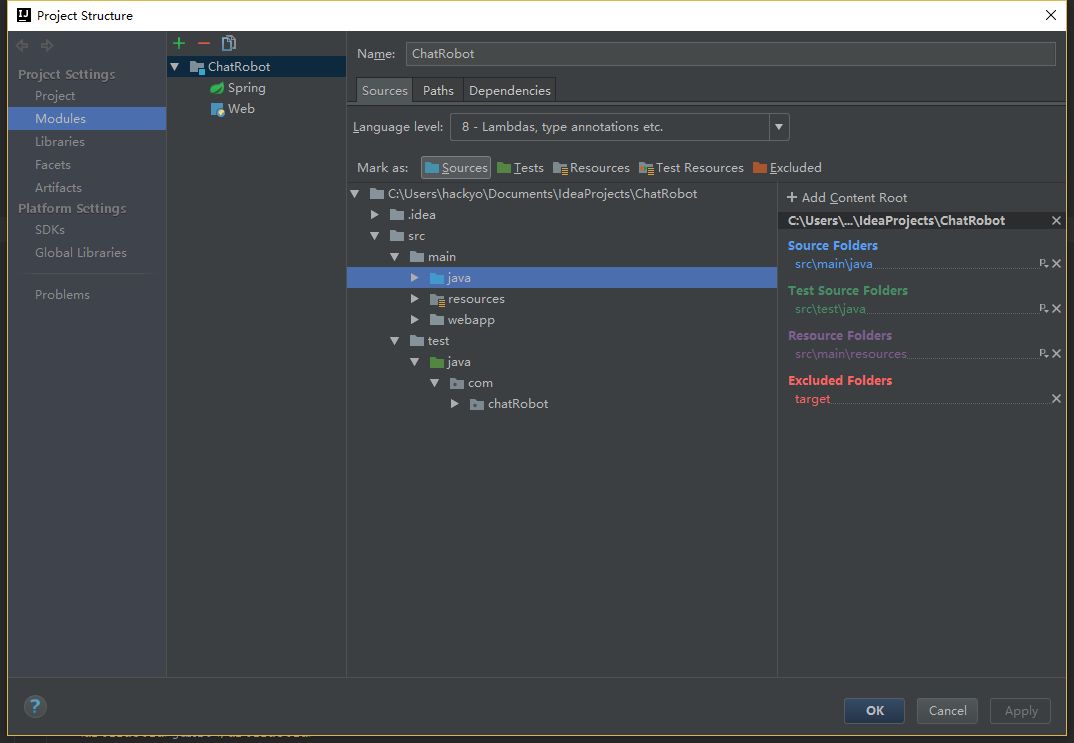The height and width of the screenshot is (743, 1074).
Task: Switch to the Dependencies tab
Action: click(509, 90)
